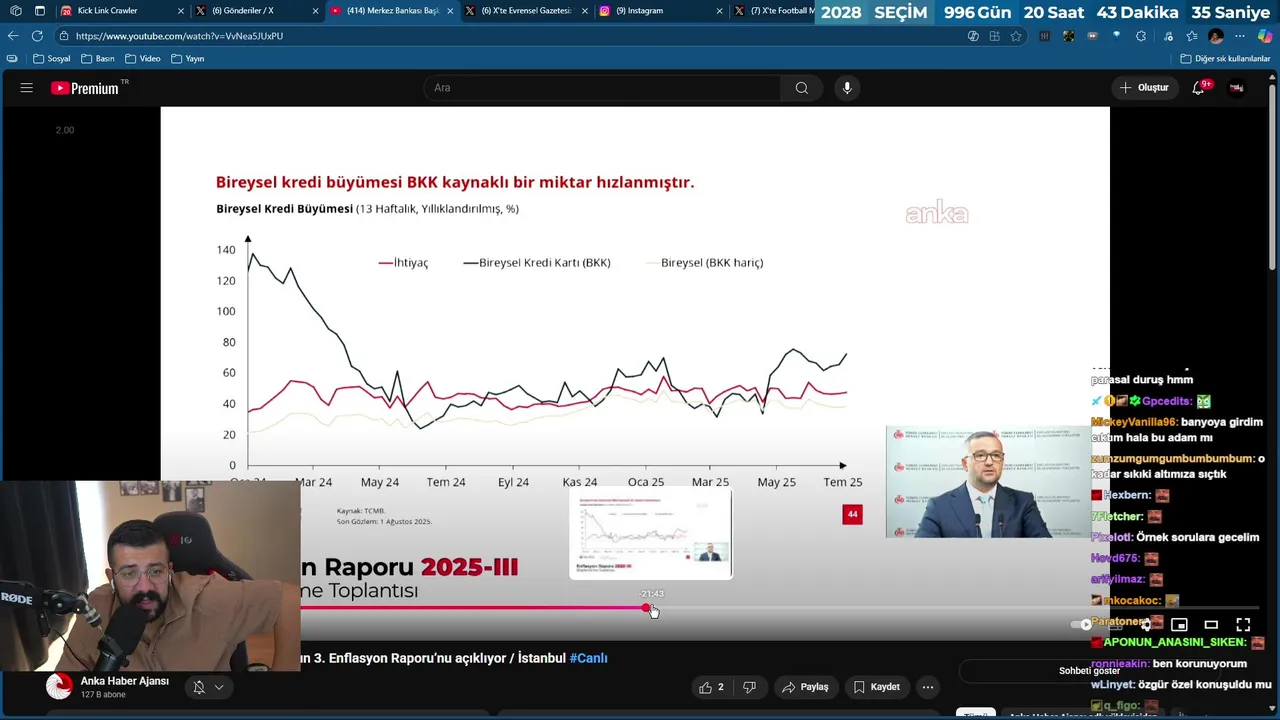Viewport: 1280px width, 720px height.
Task: Click Kaydet save button
Action: (877, 687)
